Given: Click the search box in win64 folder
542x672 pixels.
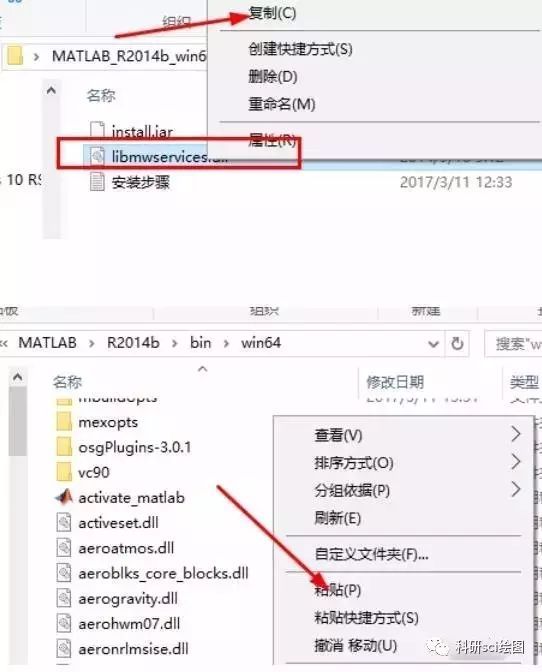Looking at the screenshot, I should click(x=513, y=344).
